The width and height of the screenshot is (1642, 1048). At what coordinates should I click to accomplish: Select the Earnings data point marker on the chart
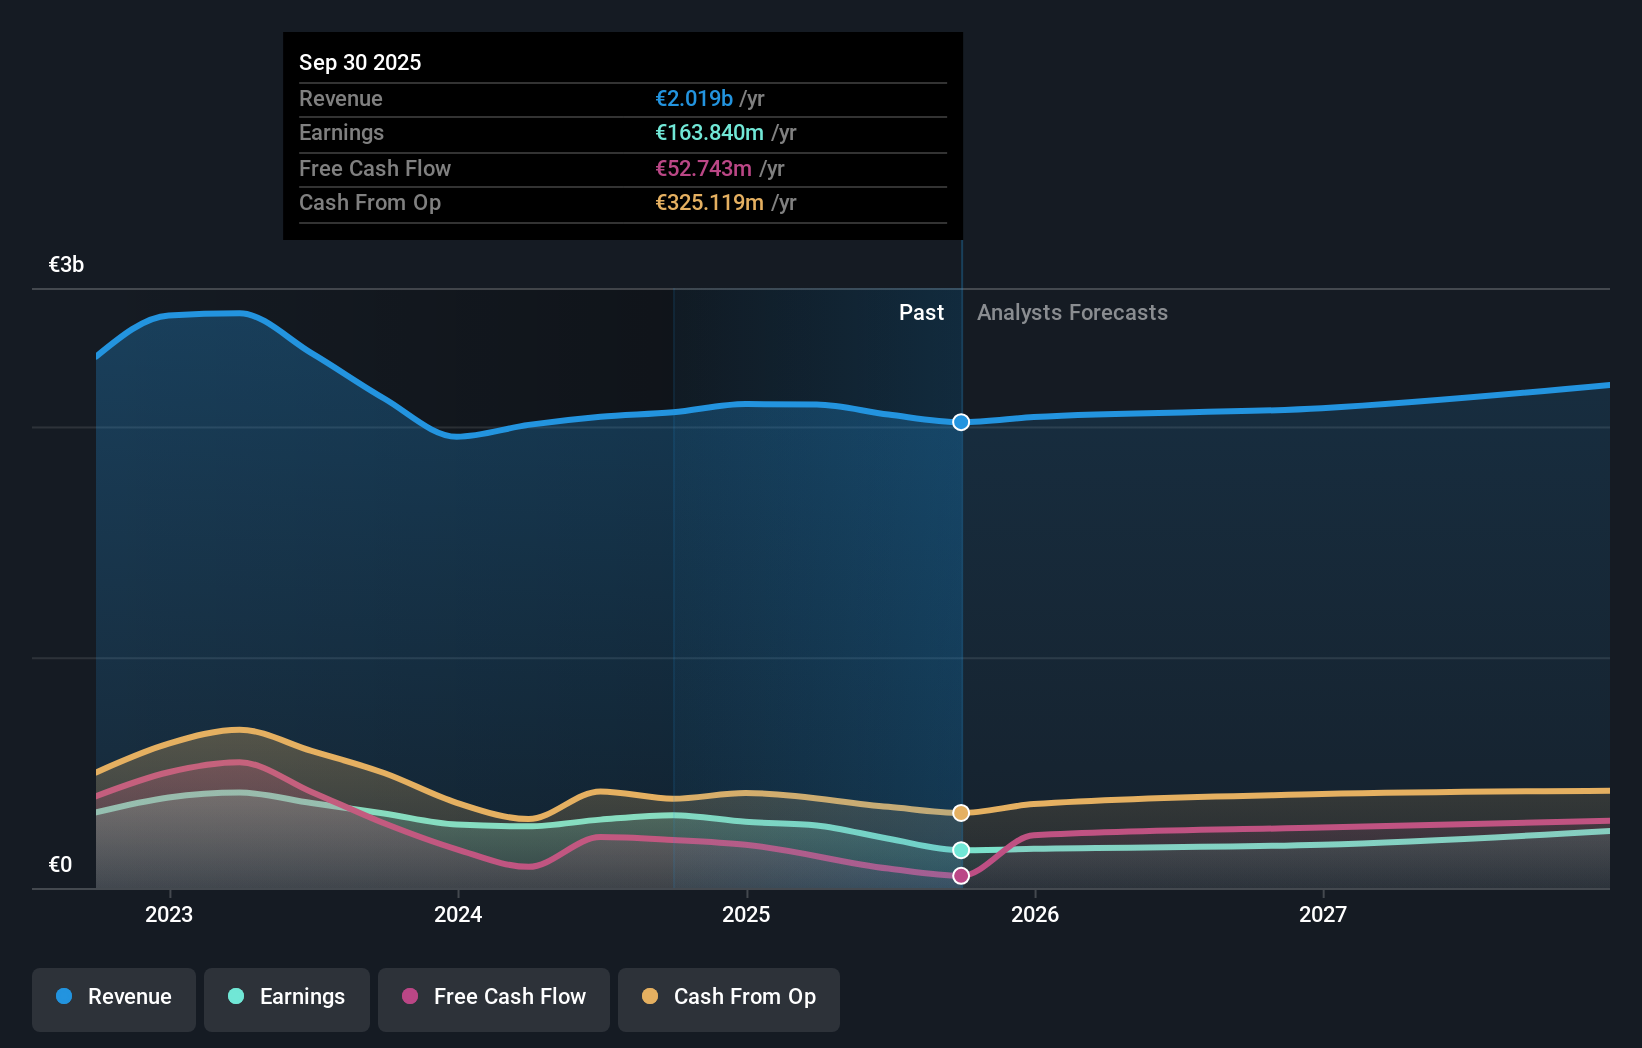[960, 850]
